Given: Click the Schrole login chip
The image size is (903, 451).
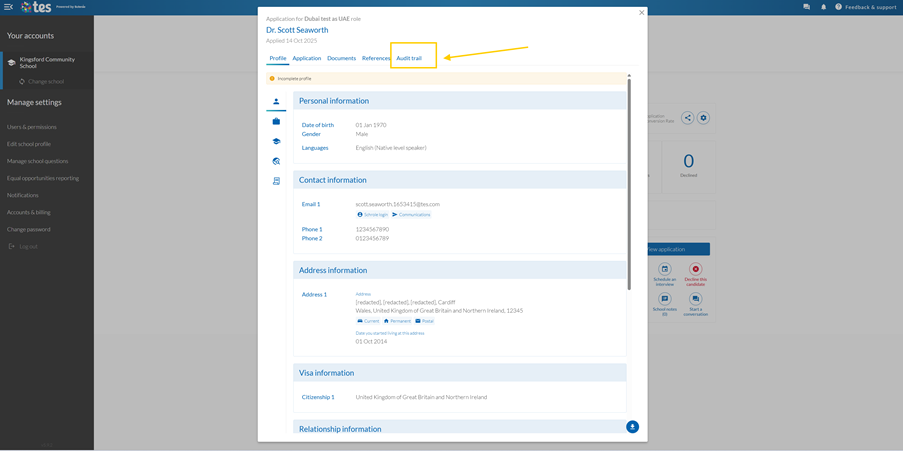Looking at the screenshot, I should (x=373, y=214).
